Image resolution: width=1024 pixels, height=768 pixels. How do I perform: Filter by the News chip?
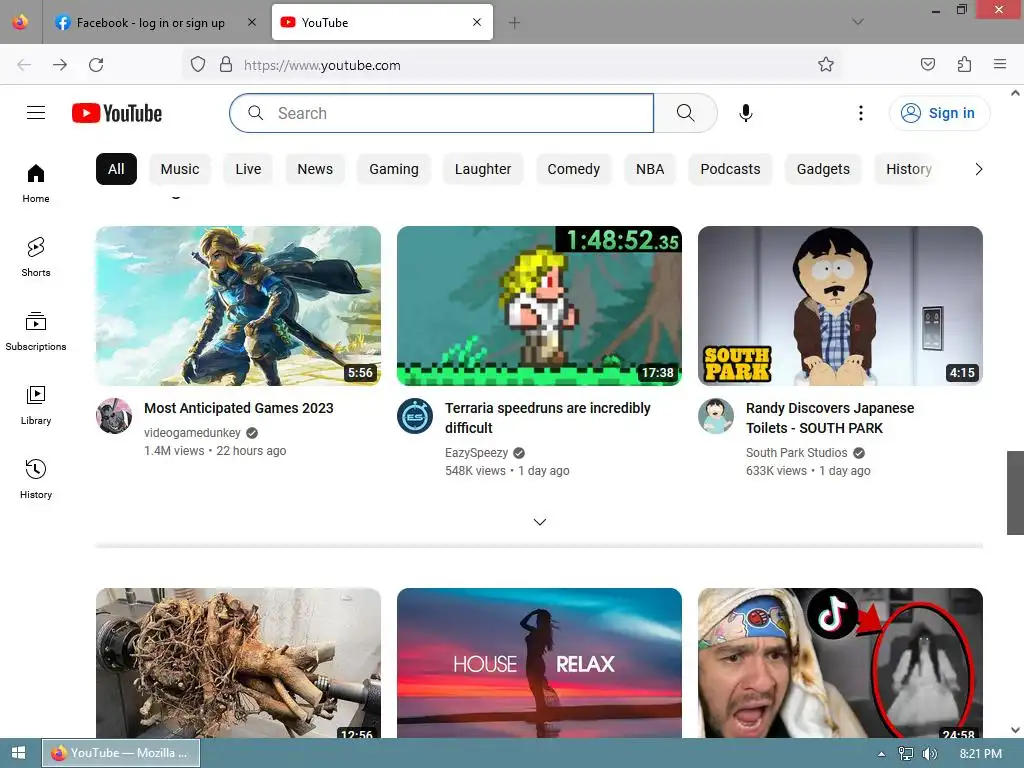tap(315, 169)
